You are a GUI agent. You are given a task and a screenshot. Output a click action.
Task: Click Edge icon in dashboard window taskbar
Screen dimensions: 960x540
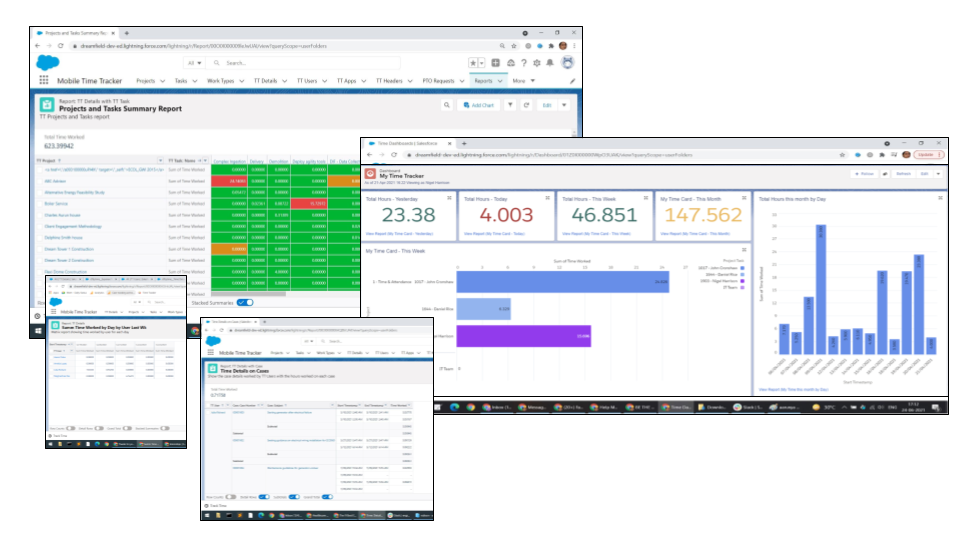click(454, 407)
